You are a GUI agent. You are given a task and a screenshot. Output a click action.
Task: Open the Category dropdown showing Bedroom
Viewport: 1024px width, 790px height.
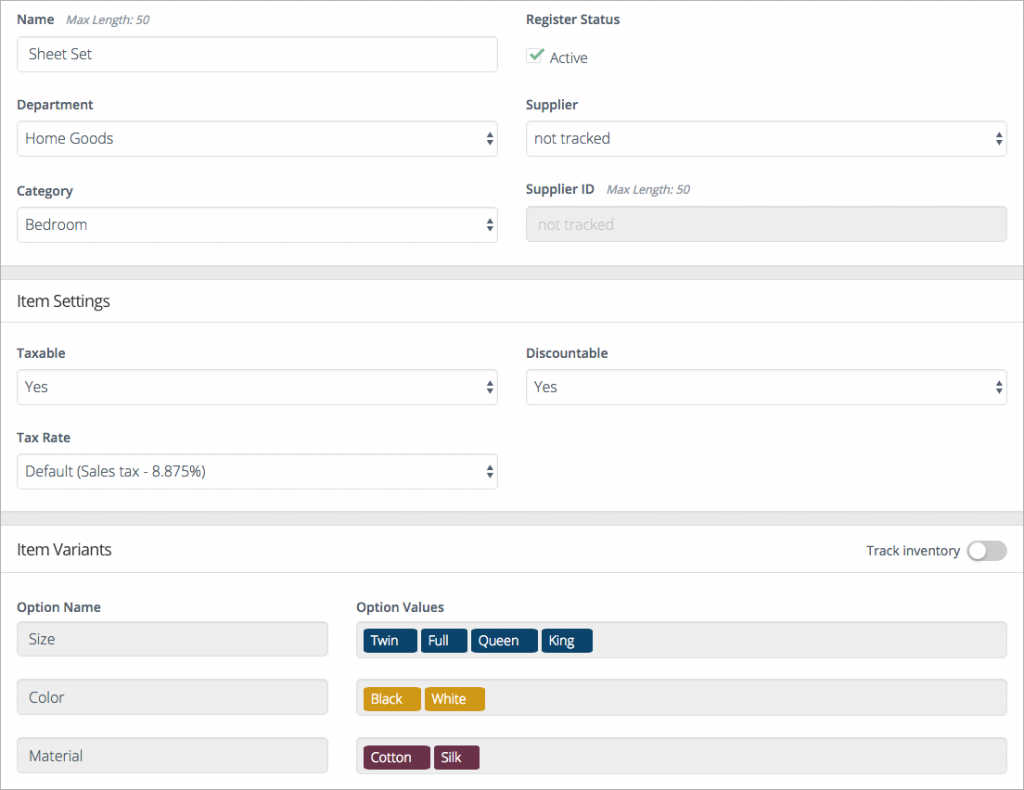tap(257, 224)
